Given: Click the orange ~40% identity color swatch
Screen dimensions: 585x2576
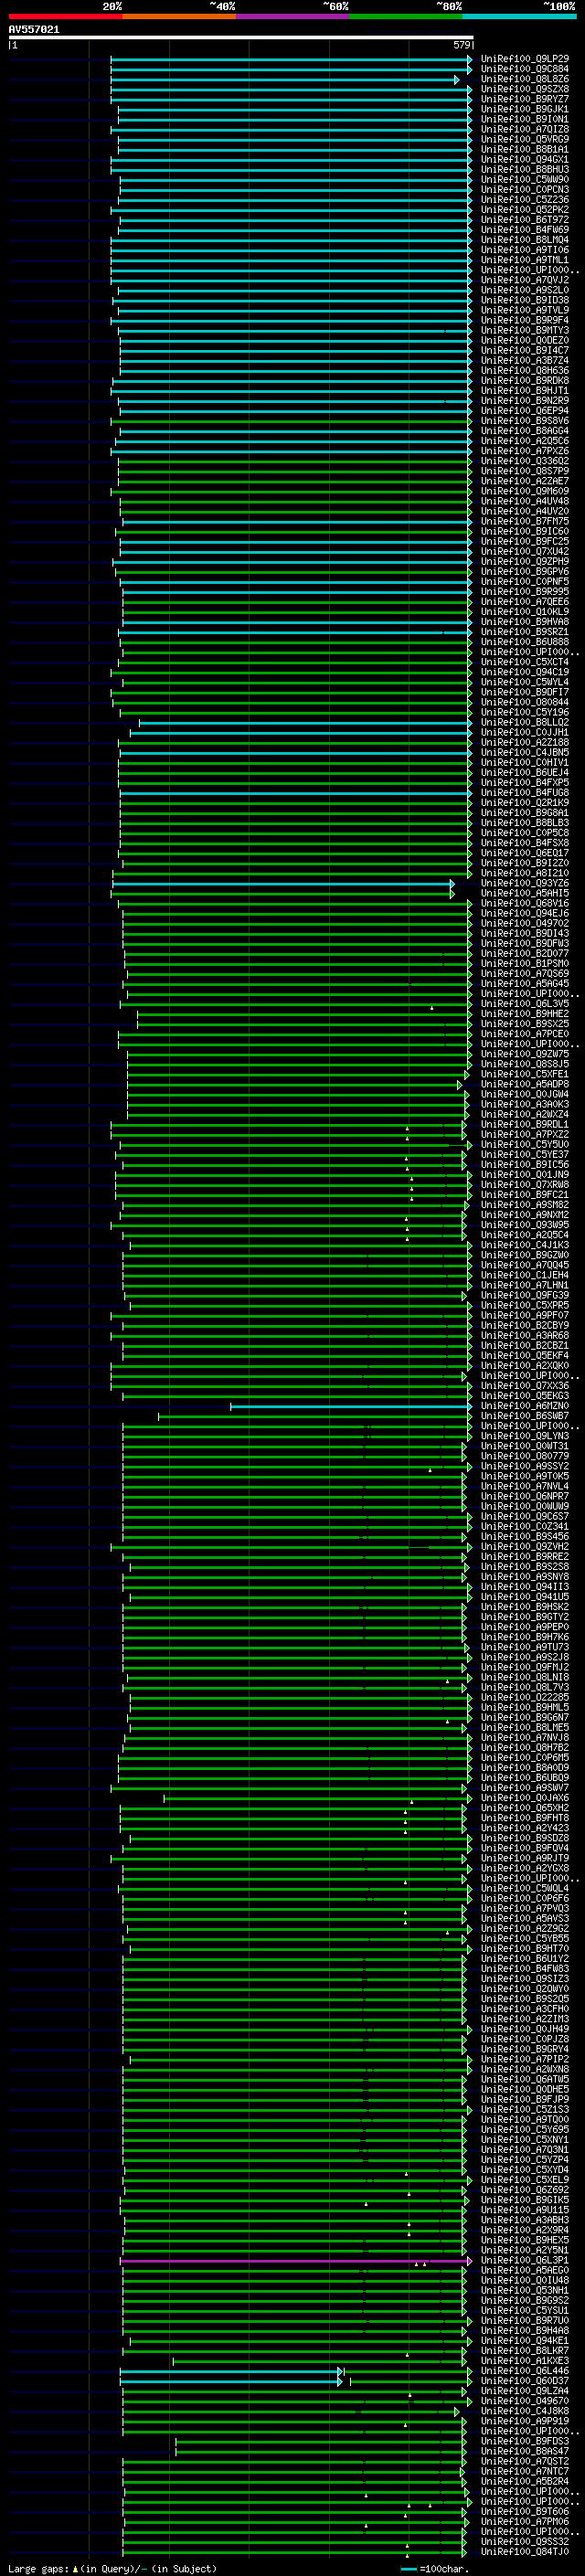Looking at the screenshot, I should [x=178, y=16].
